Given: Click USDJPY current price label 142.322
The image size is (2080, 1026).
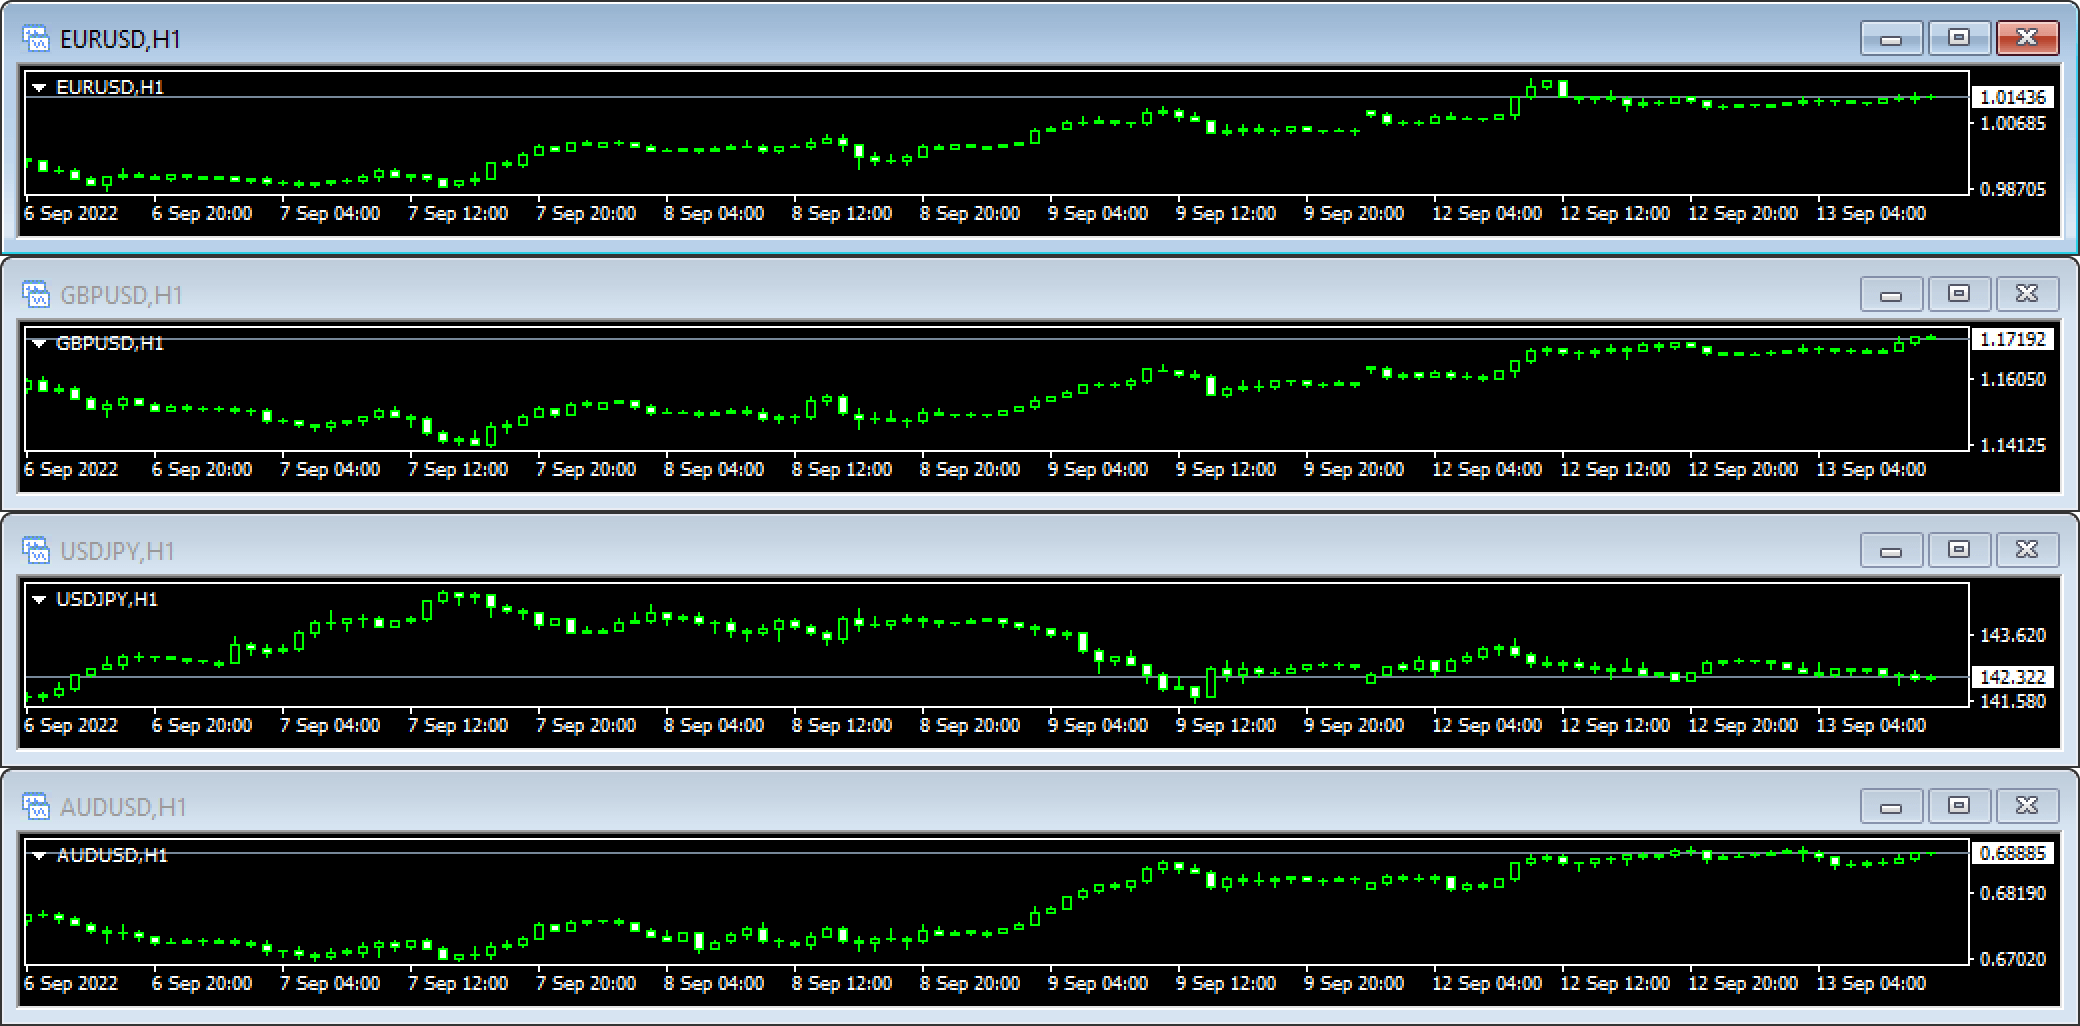Looking at the screenshot, I should pos(2012,677).
